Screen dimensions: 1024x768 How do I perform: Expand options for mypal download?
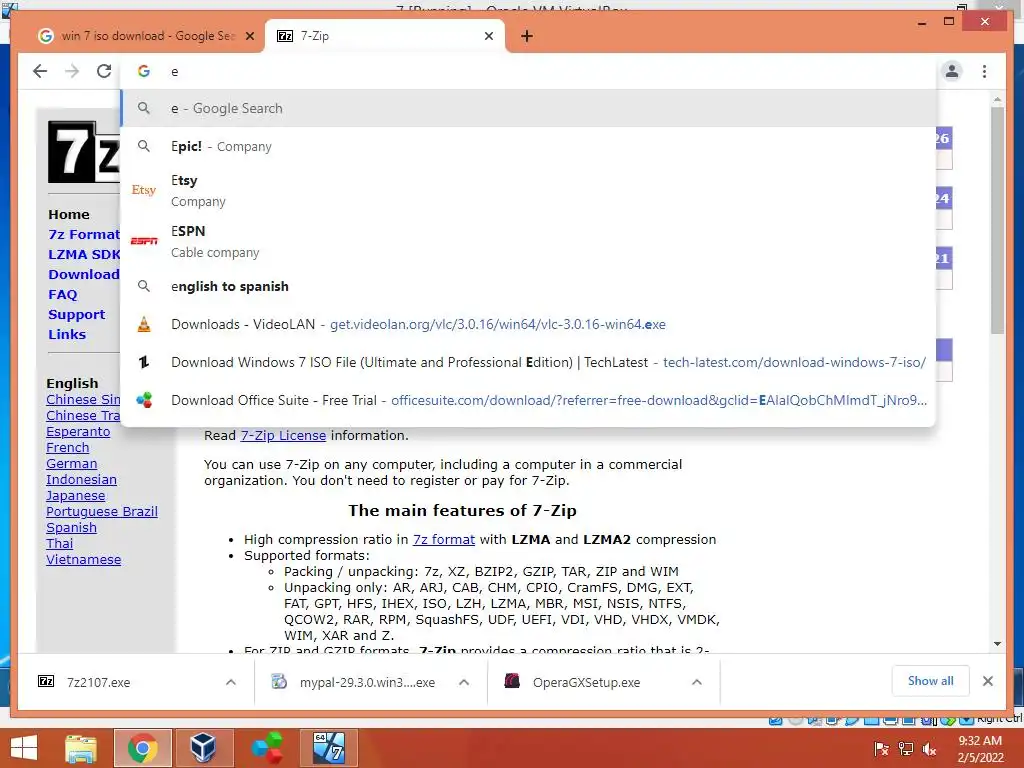(464, 682)
